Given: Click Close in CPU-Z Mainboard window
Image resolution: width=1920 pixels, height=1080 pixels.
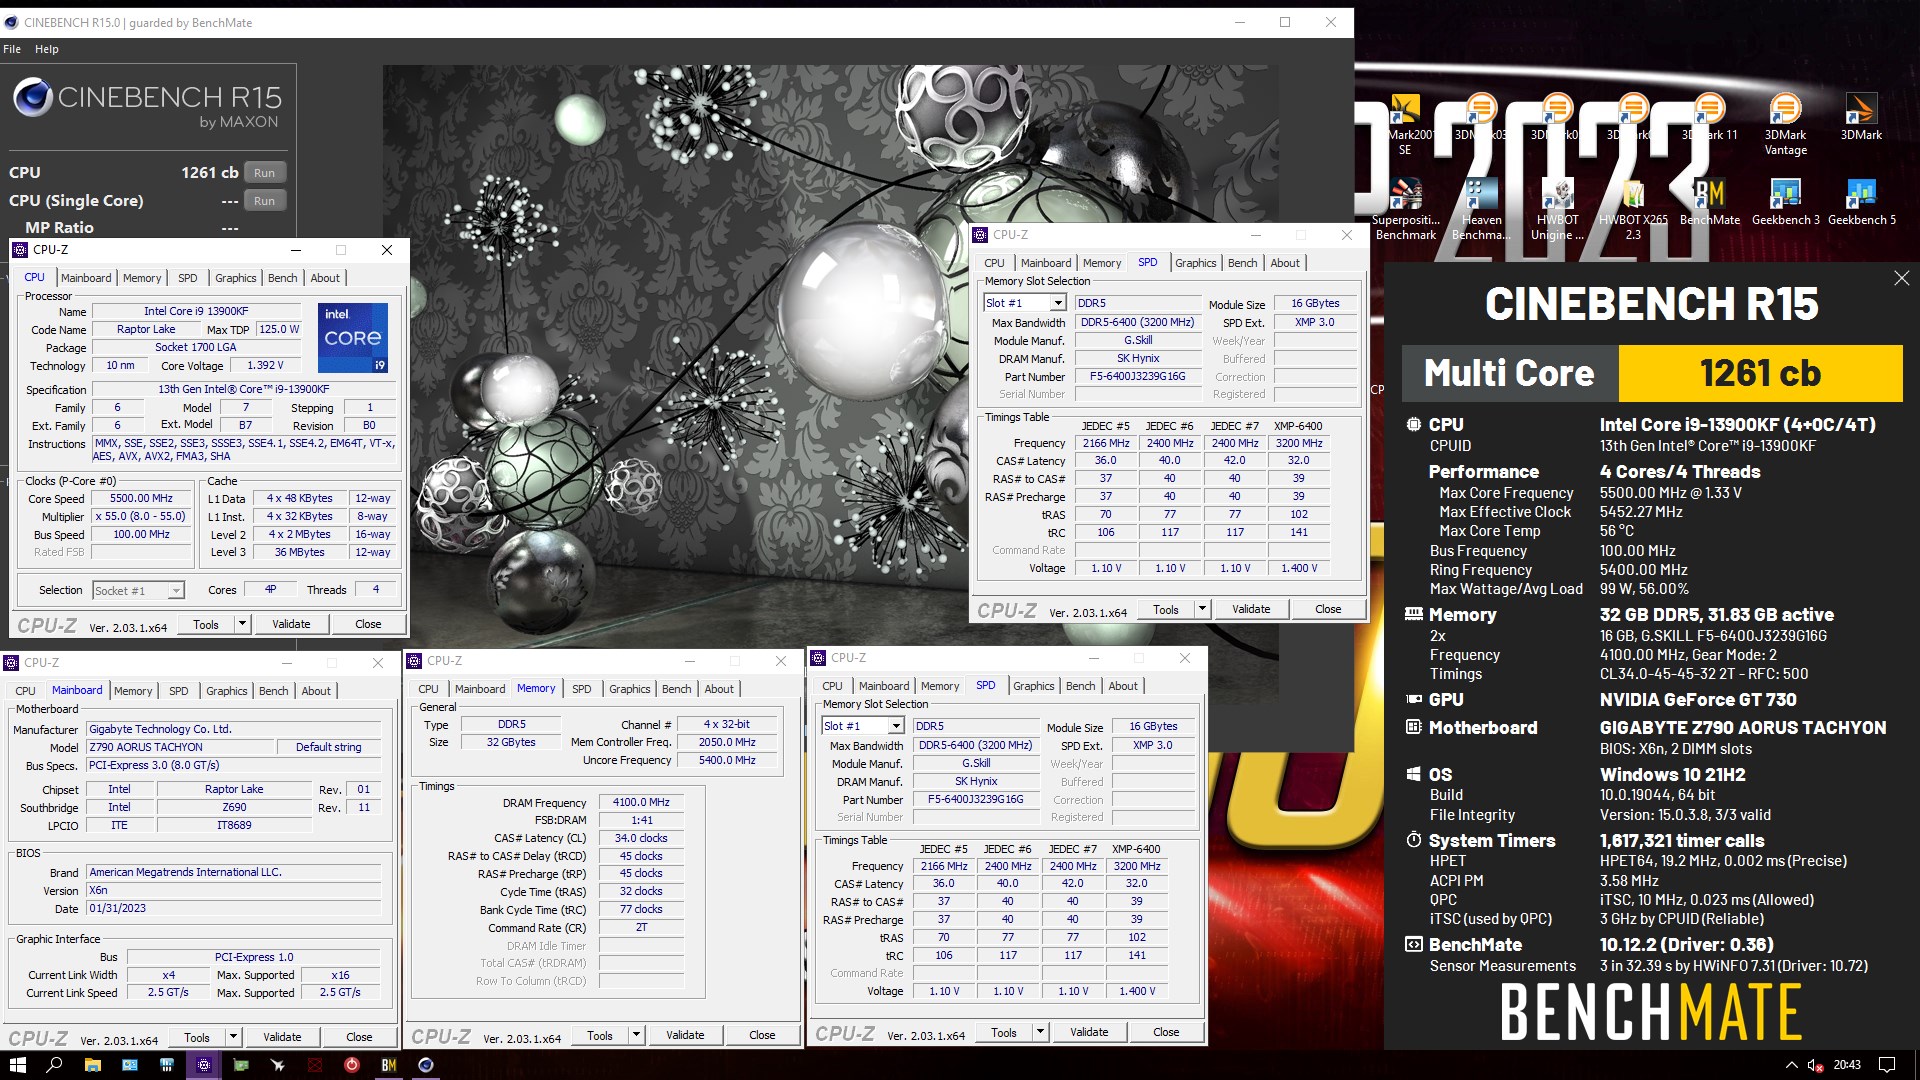Looking at the screenshot, I should click(359, 1037).
